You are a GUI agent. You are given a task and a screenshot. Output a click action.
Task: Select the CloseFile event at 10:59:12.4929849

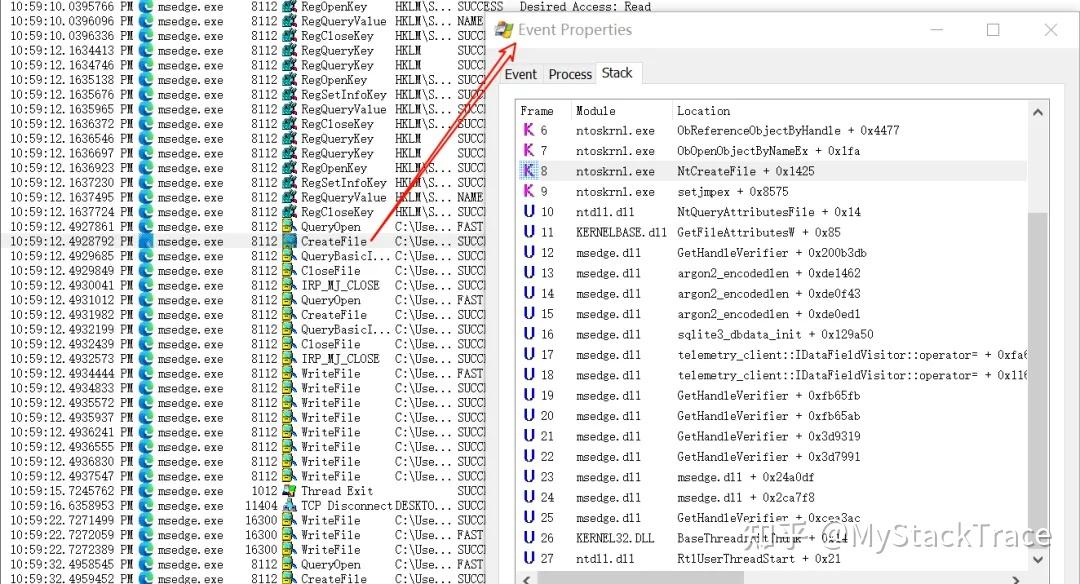point(245,271)
